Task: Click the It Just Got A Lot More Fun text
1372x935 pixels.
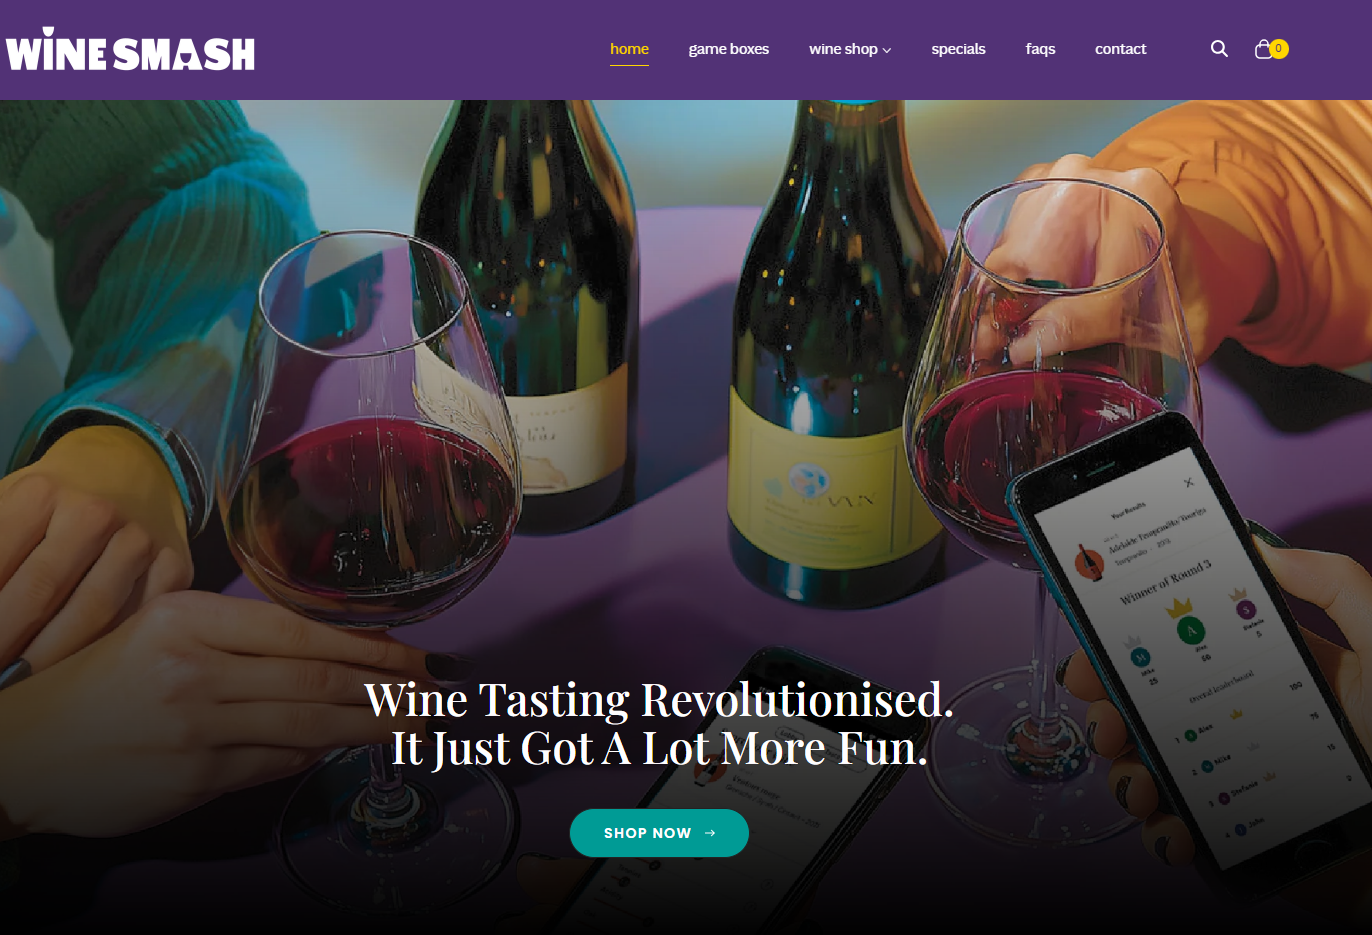Action: pos(659,749)
